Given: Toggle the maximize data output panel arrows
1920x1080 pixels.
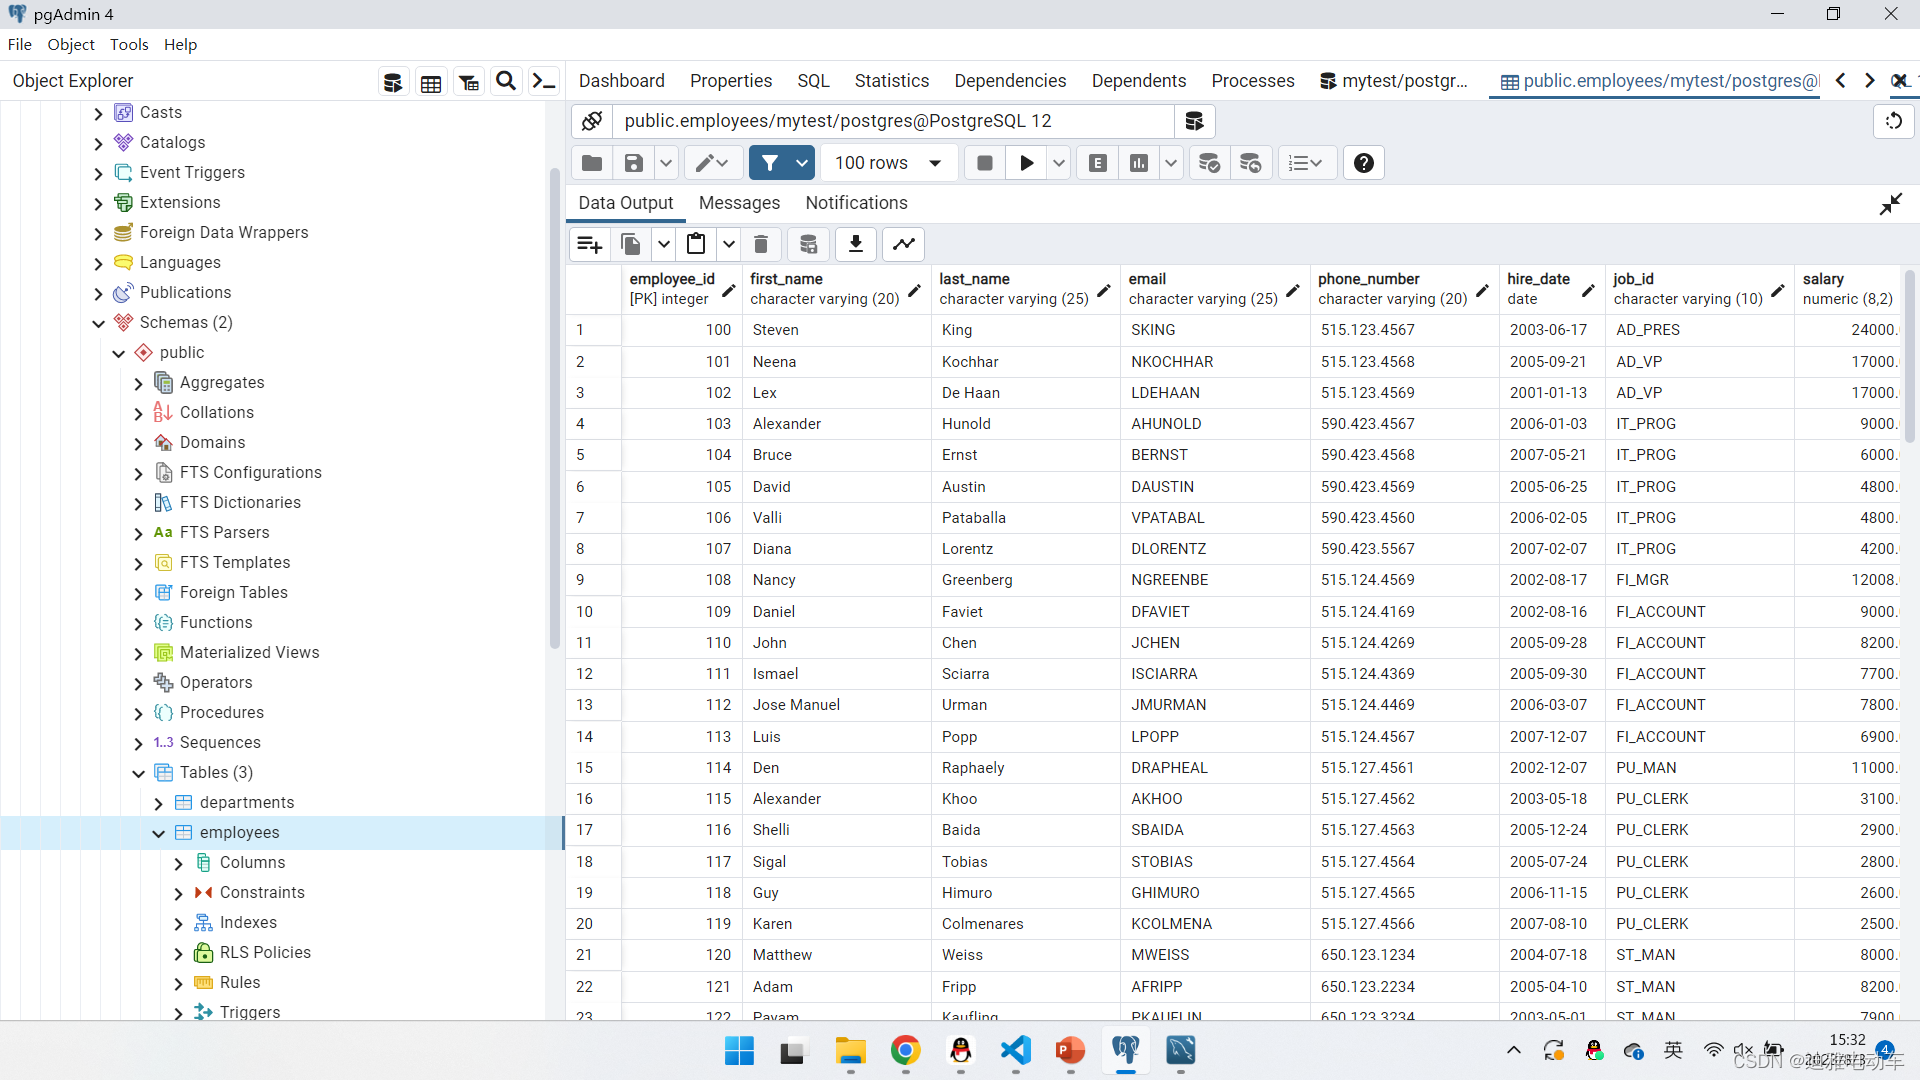Looking at the screenshot, I should click(1890, 204).
